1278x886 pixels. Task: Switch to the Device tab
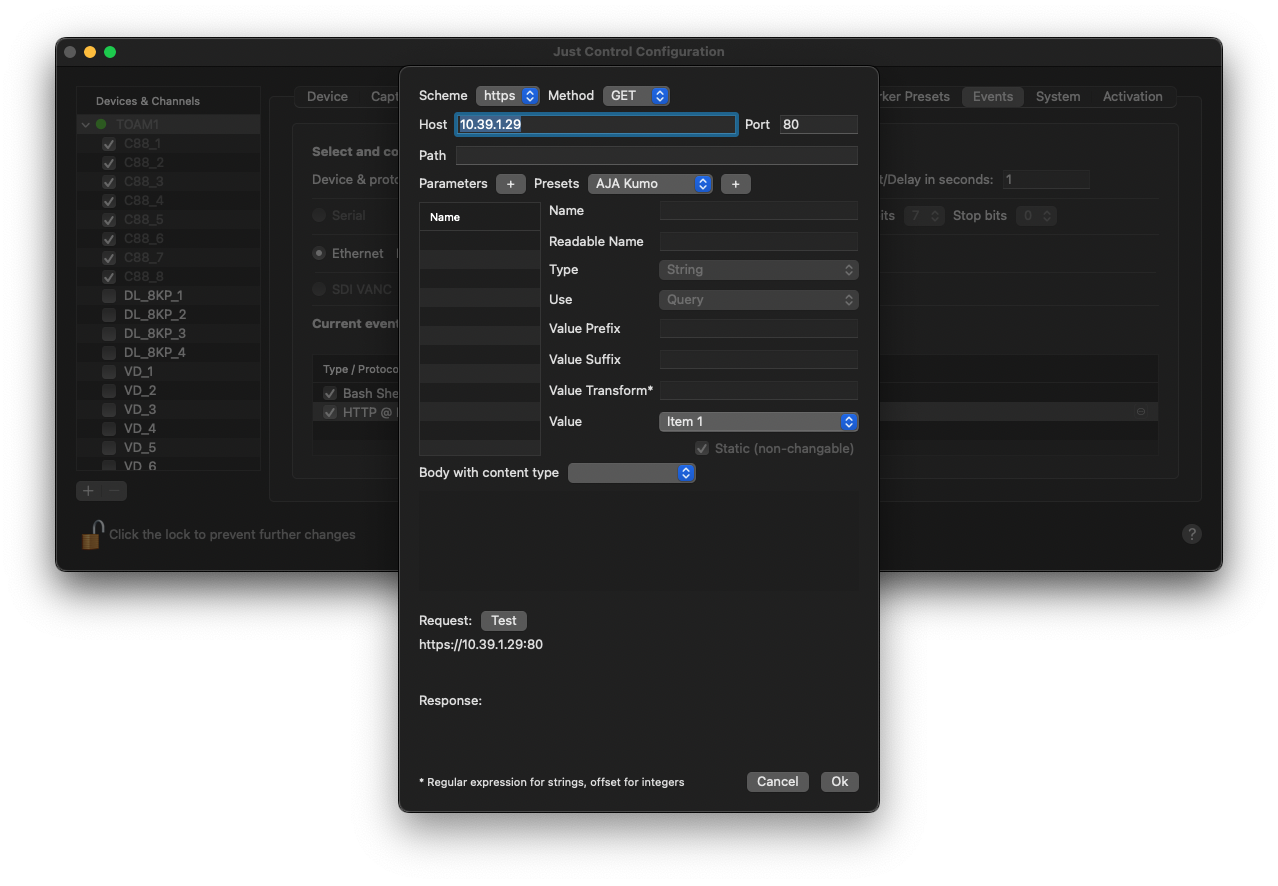click(327, 97)
